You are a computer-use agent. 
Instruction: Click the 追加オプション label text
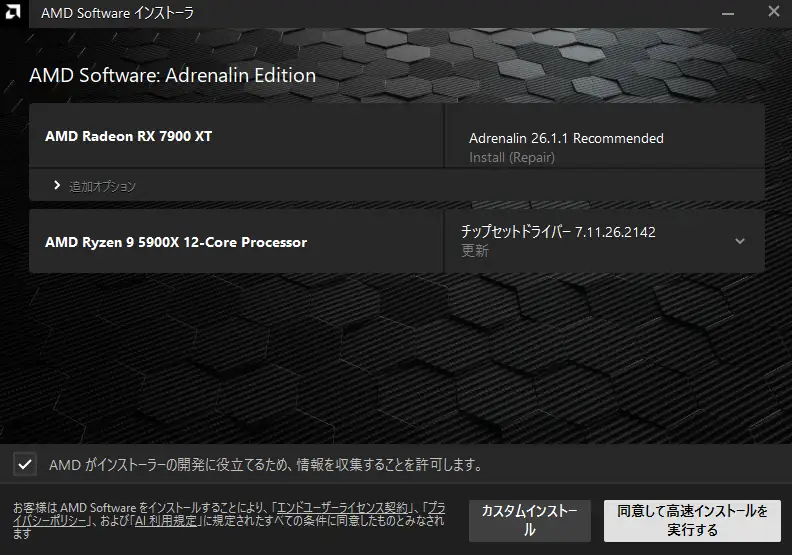(x=102, y=186)
